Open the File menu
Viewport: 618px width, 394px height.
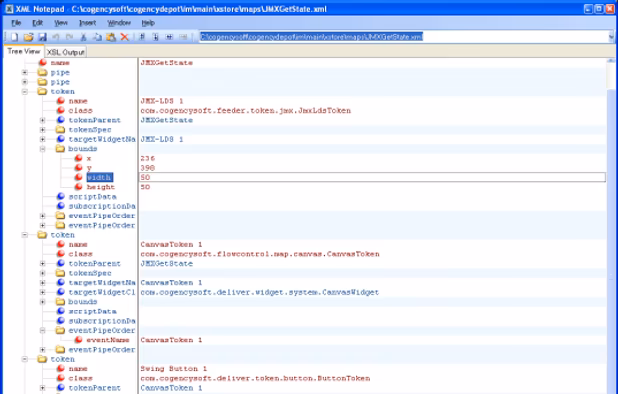coord(16,23)
